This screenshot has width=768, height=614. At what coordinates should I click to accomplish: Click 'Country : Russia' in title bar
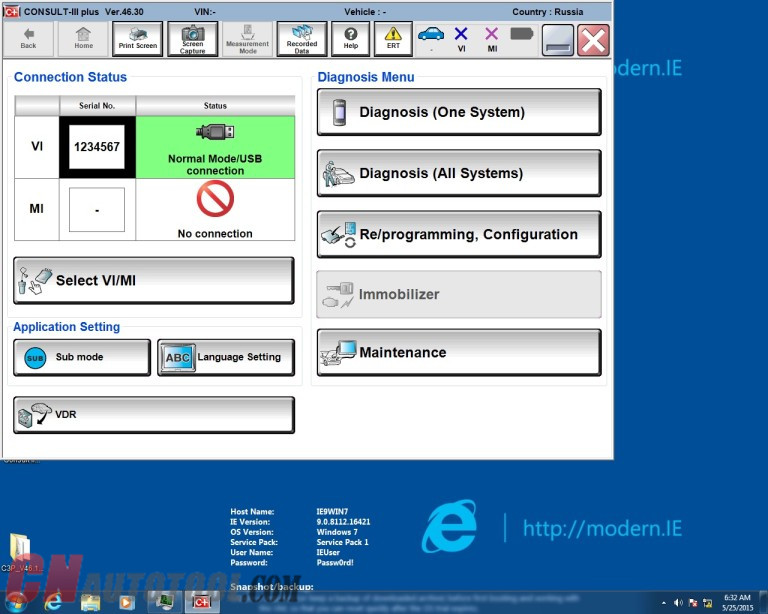(548, 12)
